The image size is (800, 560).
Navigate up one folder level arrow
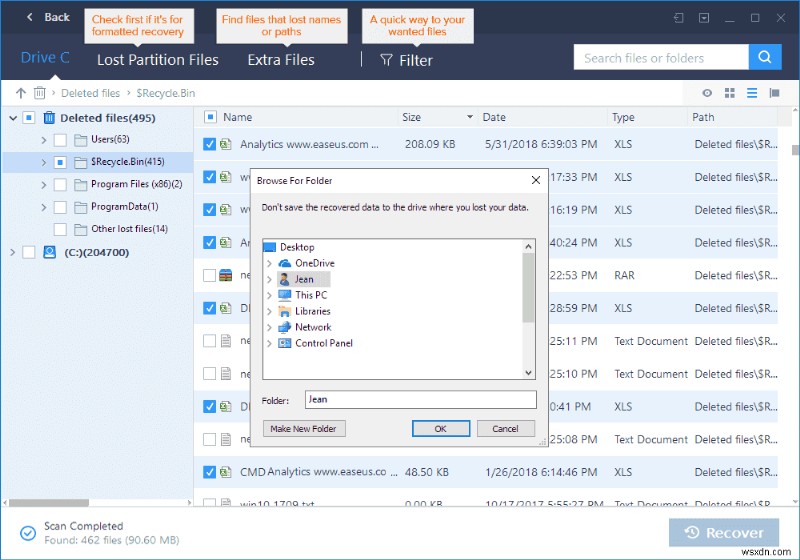[20, 93]
